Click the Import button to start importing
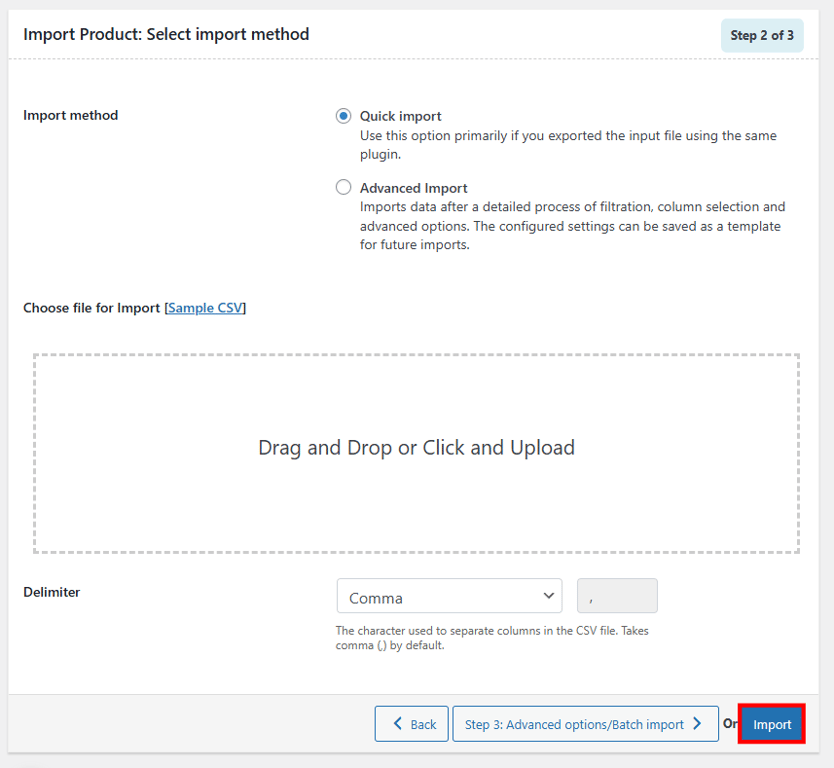This screenshot has height=768, width=834. (x=771, y=723)
